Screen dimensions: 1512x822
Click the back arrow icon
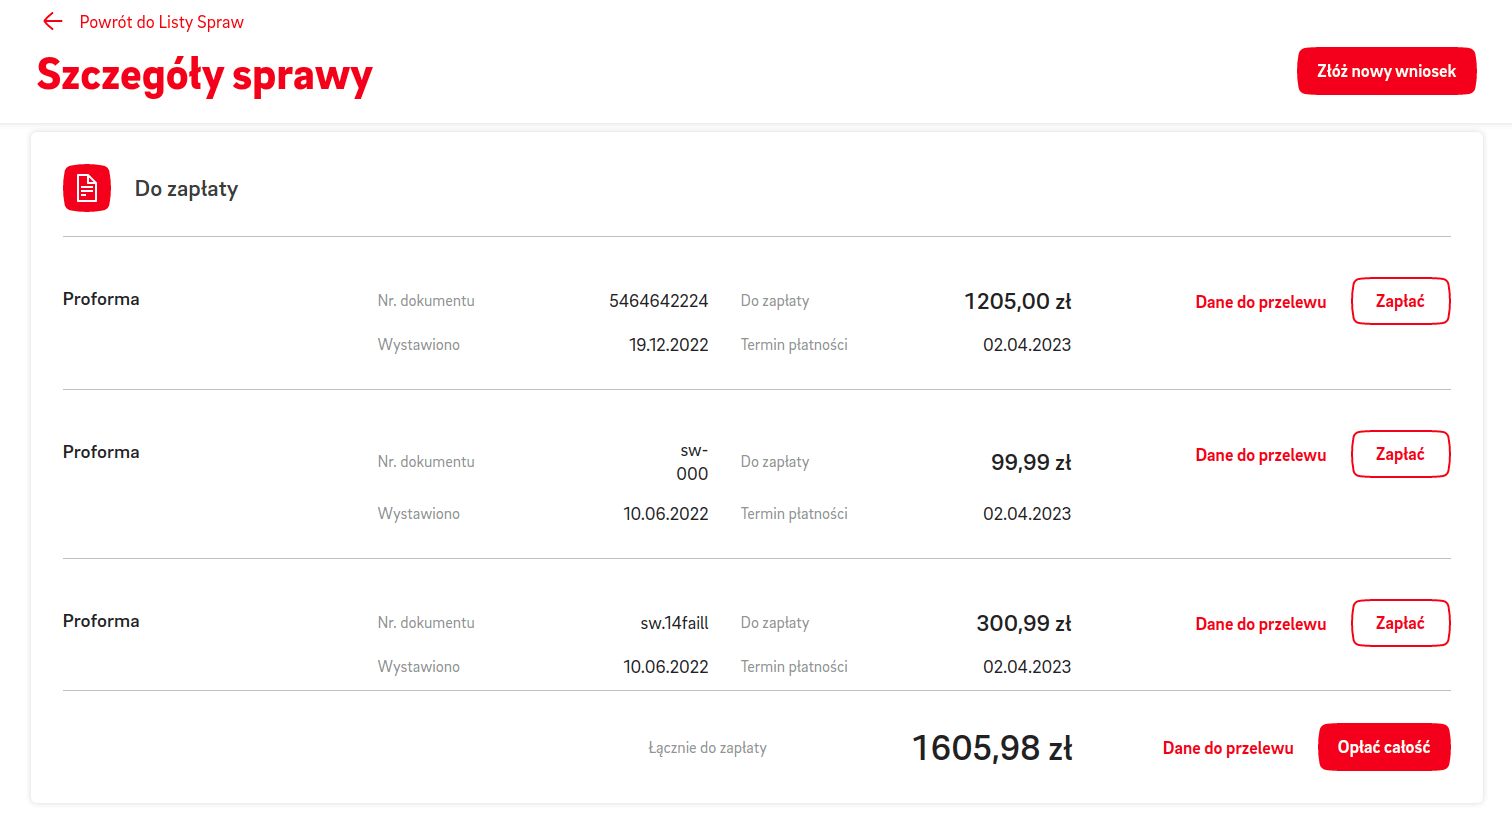(53, 22)
